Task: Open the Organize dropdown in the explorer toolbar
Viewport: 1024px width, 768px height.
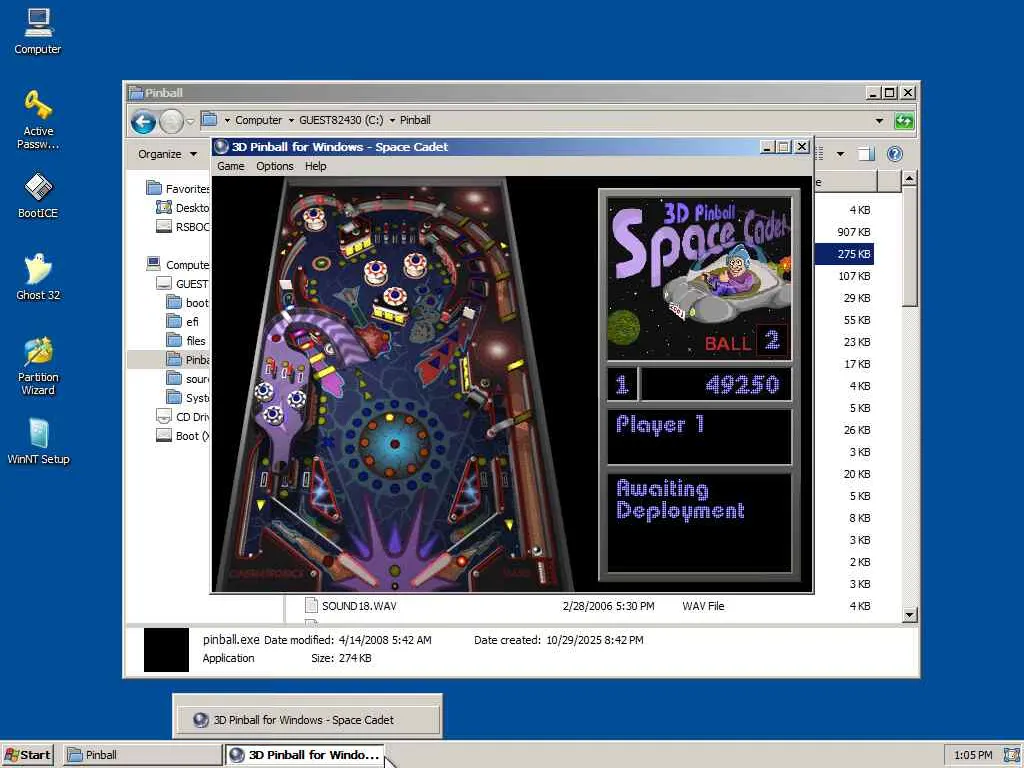Action: tap(167, 154)
